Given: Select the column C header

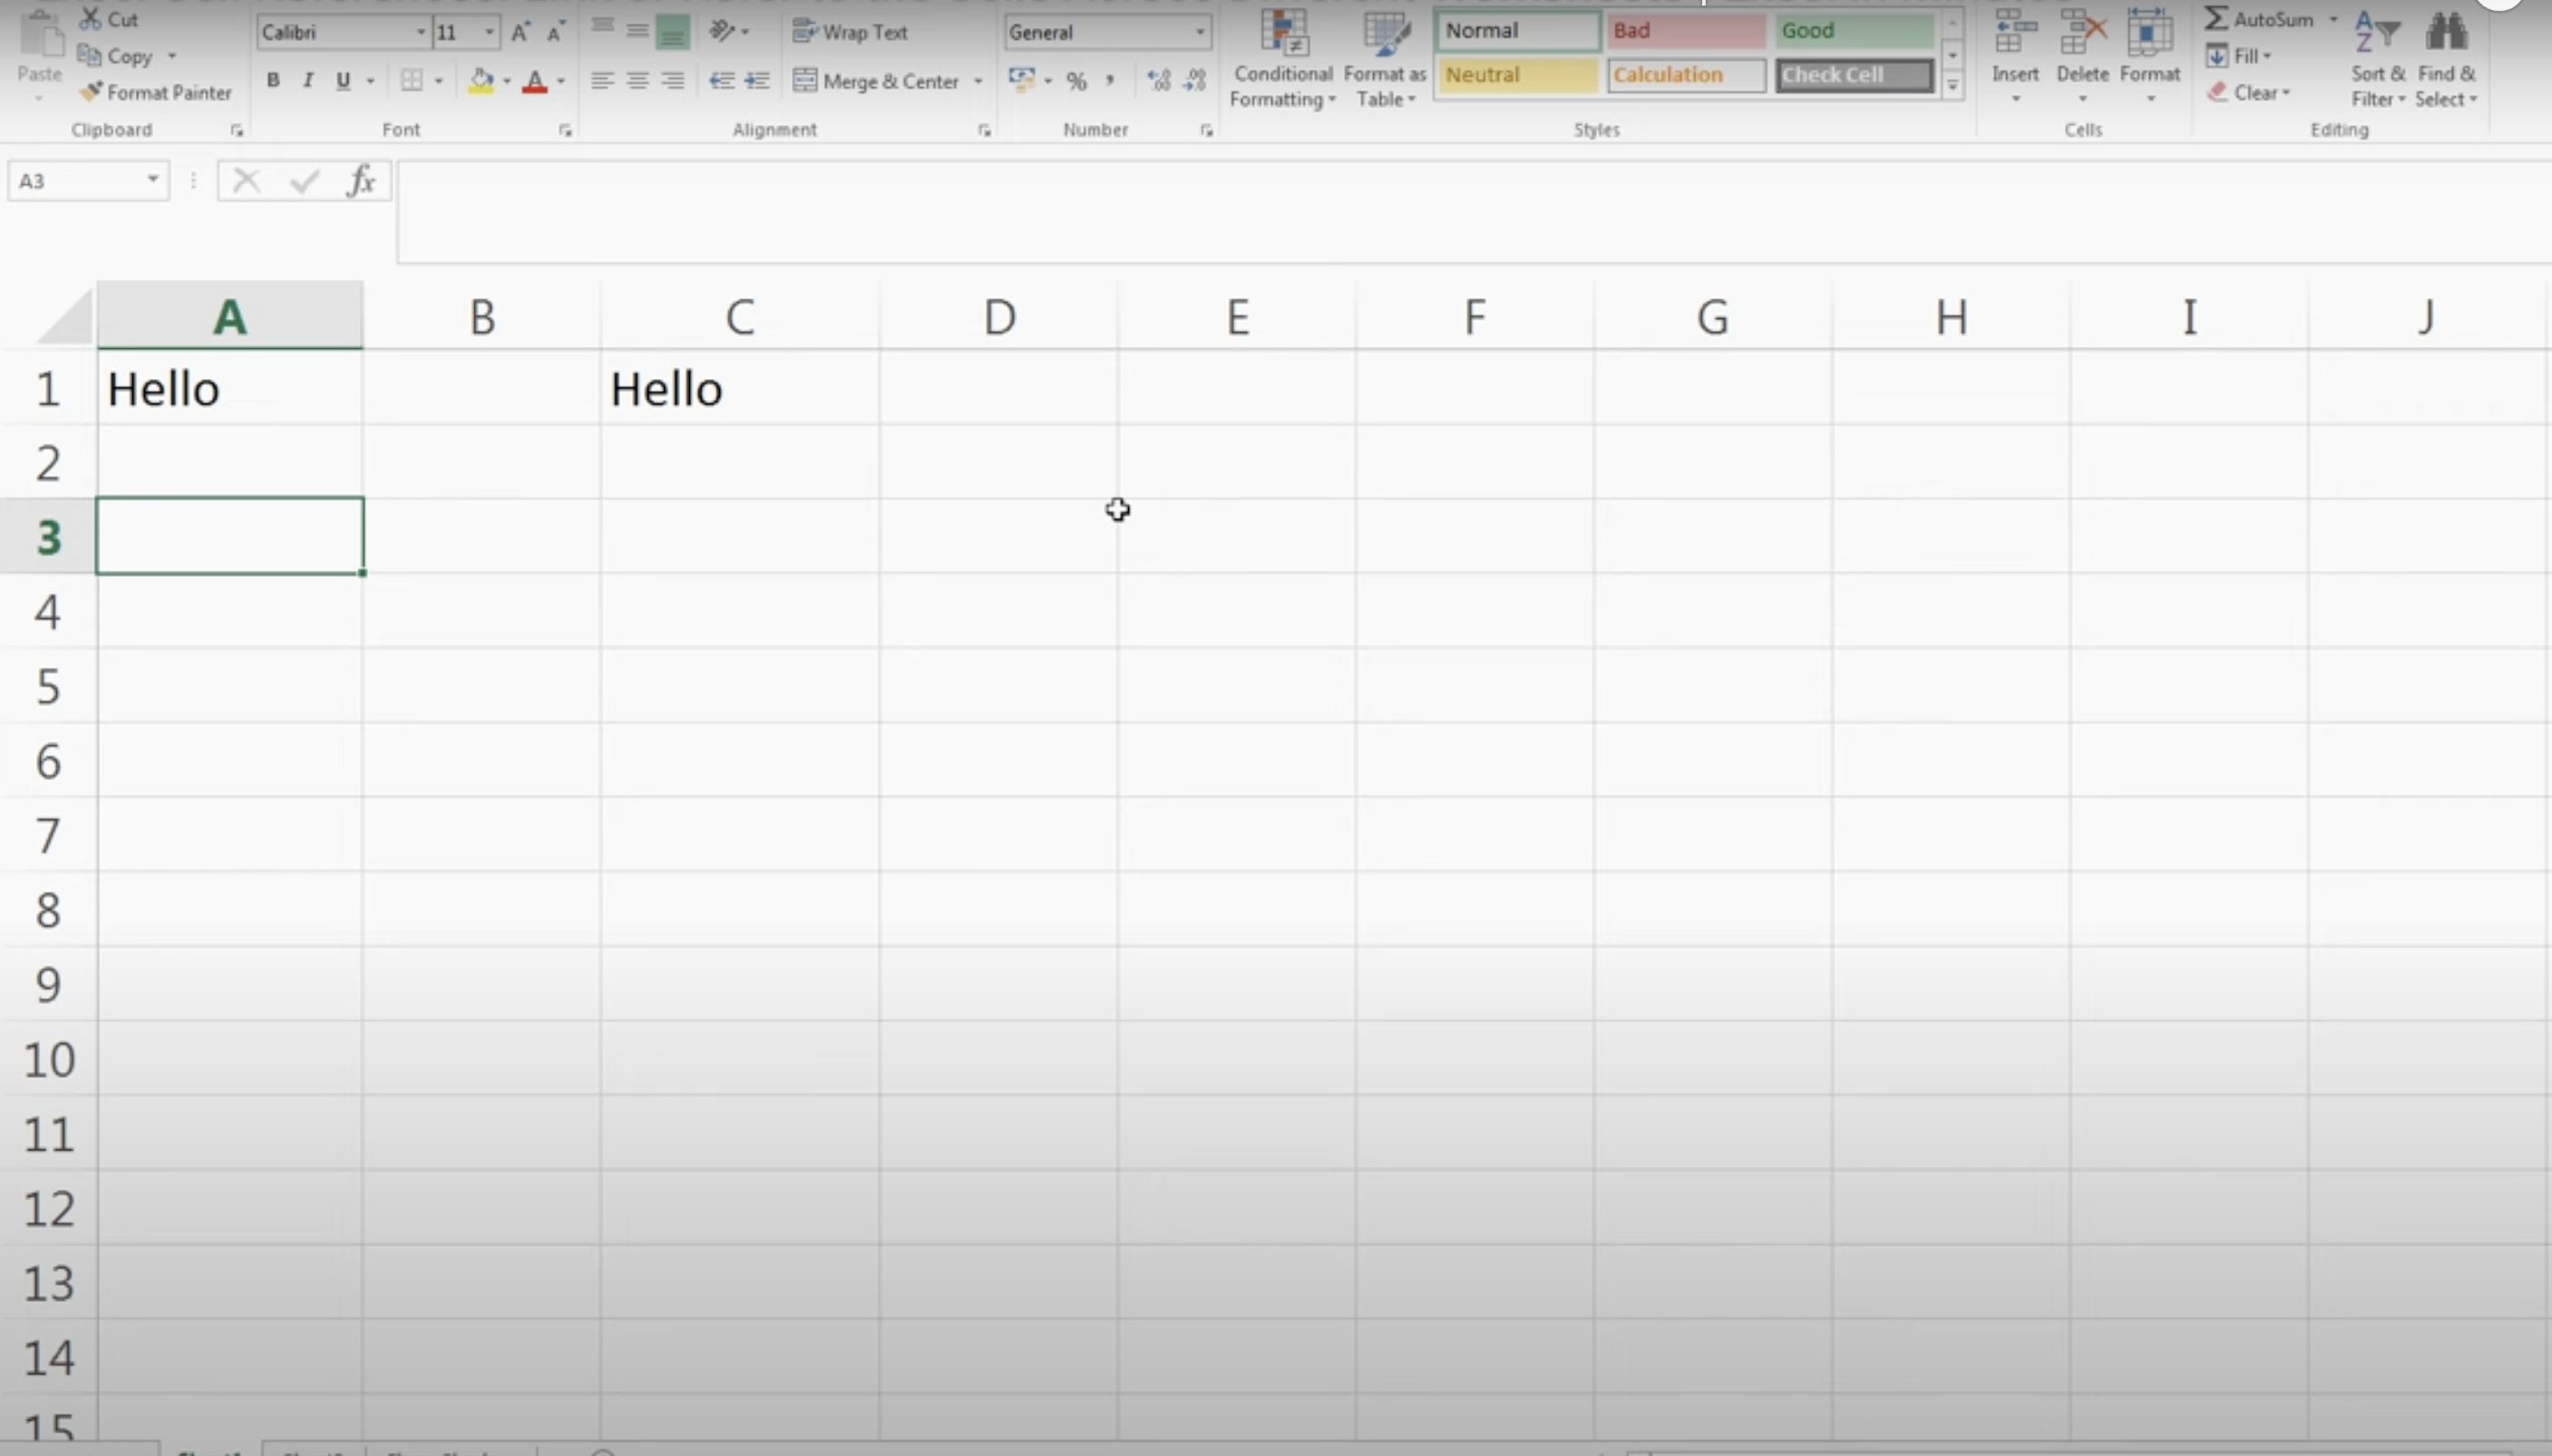Looking at the screenshot, I should click(x=740, y=316).
